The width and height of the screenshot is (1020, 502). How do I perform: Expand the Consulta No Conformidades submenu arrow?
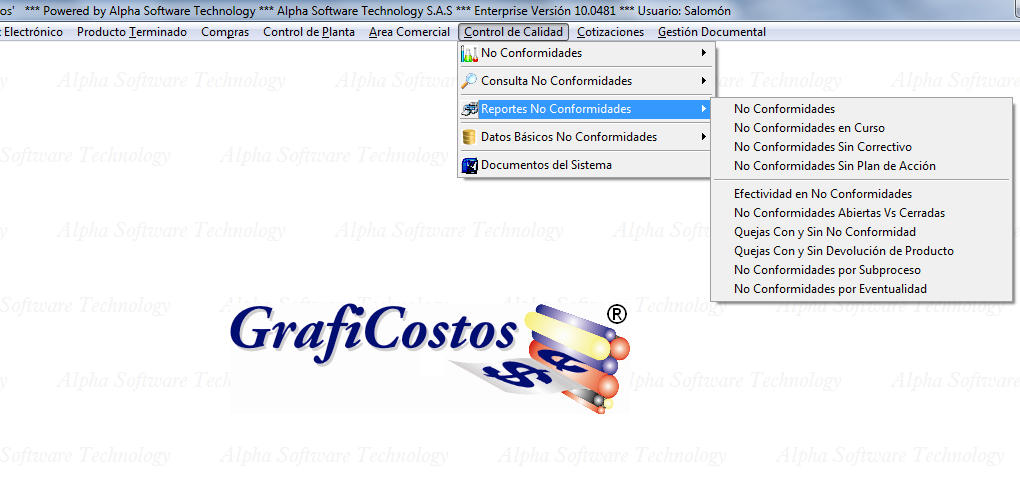704,81
